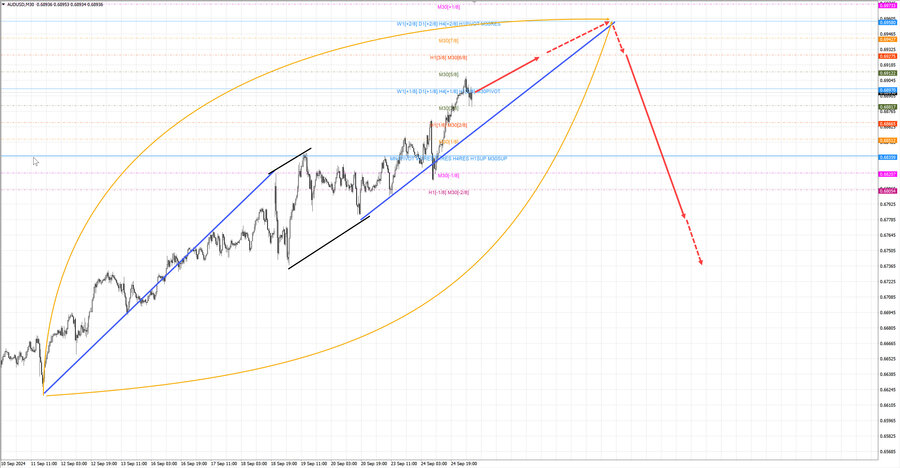Click the orange 0.69427 price tag
Screen dimensions: 900x468
pos(888,40)
